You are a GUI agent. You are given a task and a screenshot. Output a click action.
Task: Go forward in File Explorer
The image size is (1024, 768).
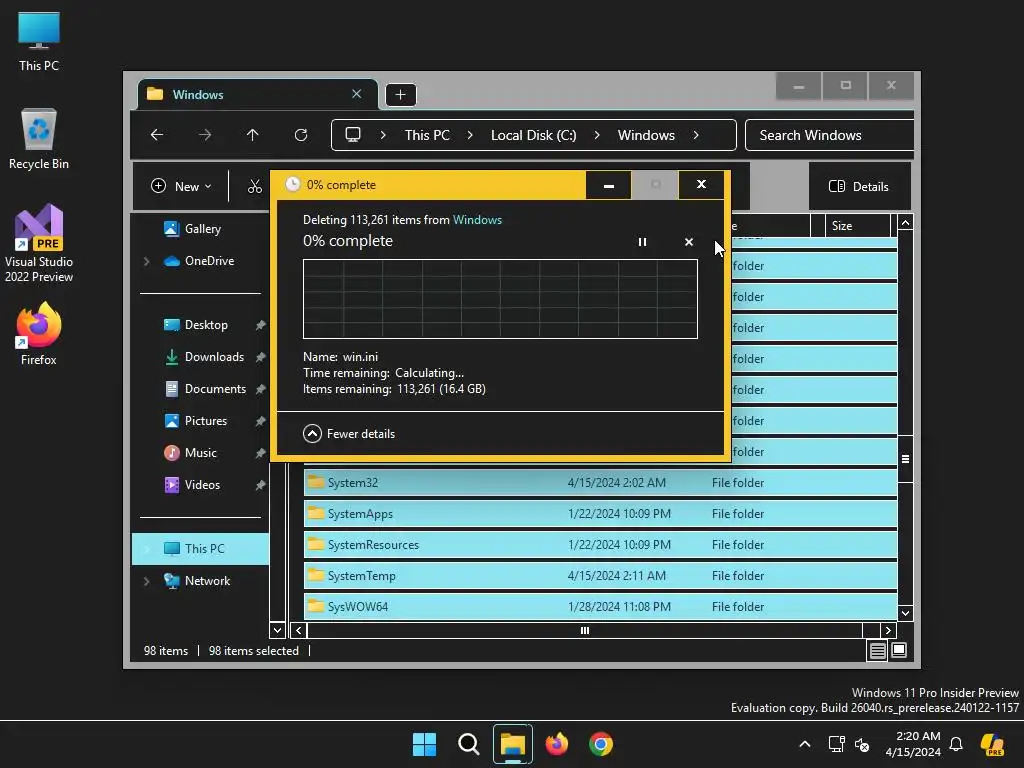pyautogui.click(x=205, y=135)
